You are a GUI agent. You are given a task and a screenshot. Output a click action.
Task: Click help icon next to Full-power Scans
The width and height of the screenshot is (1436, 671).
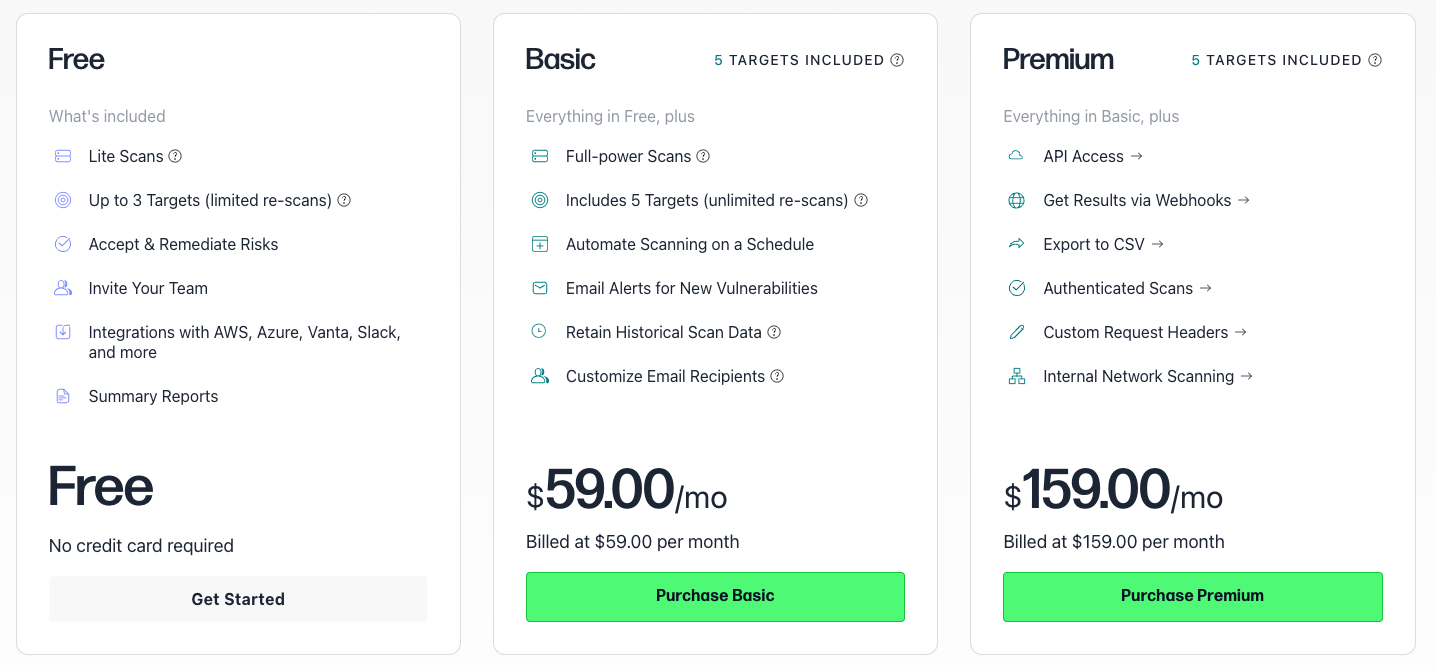703,156
